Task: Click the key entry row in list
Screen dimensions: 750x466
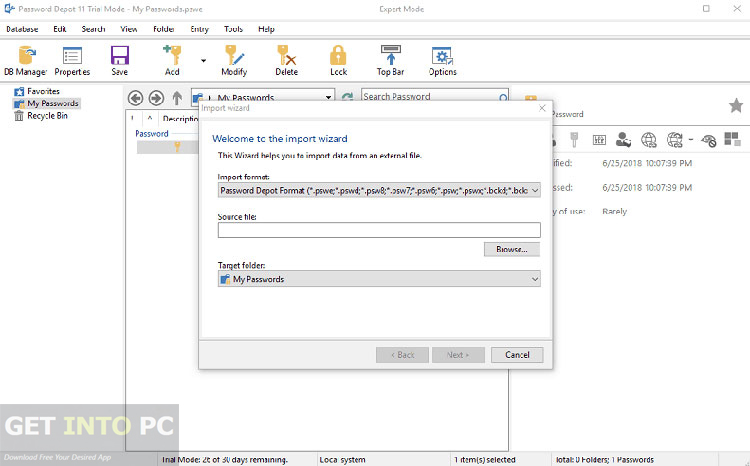Action: pos(168,147)
